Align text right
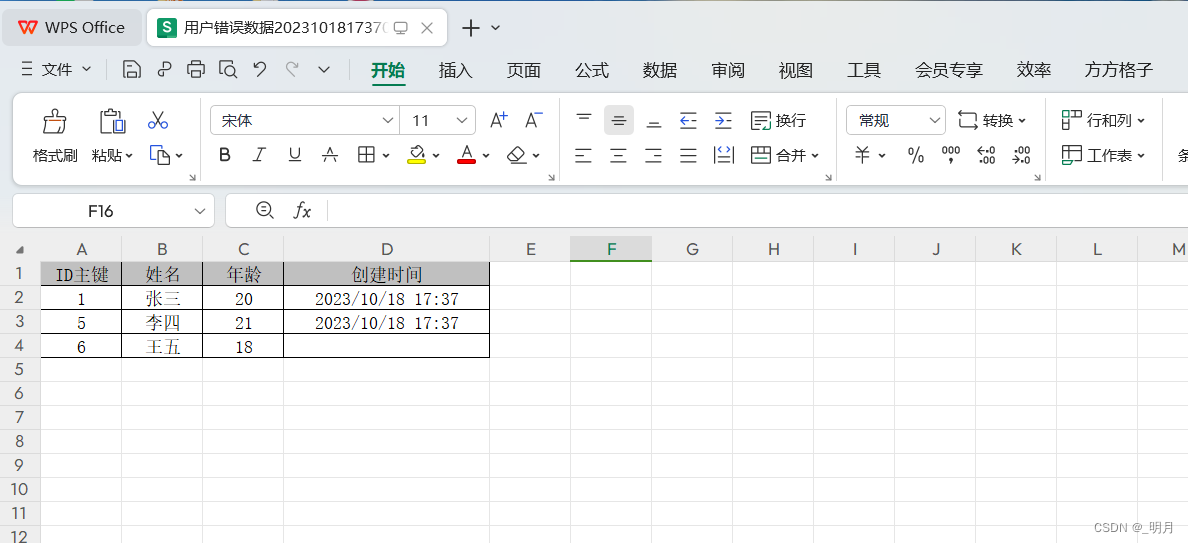 [x=653, y=155]
